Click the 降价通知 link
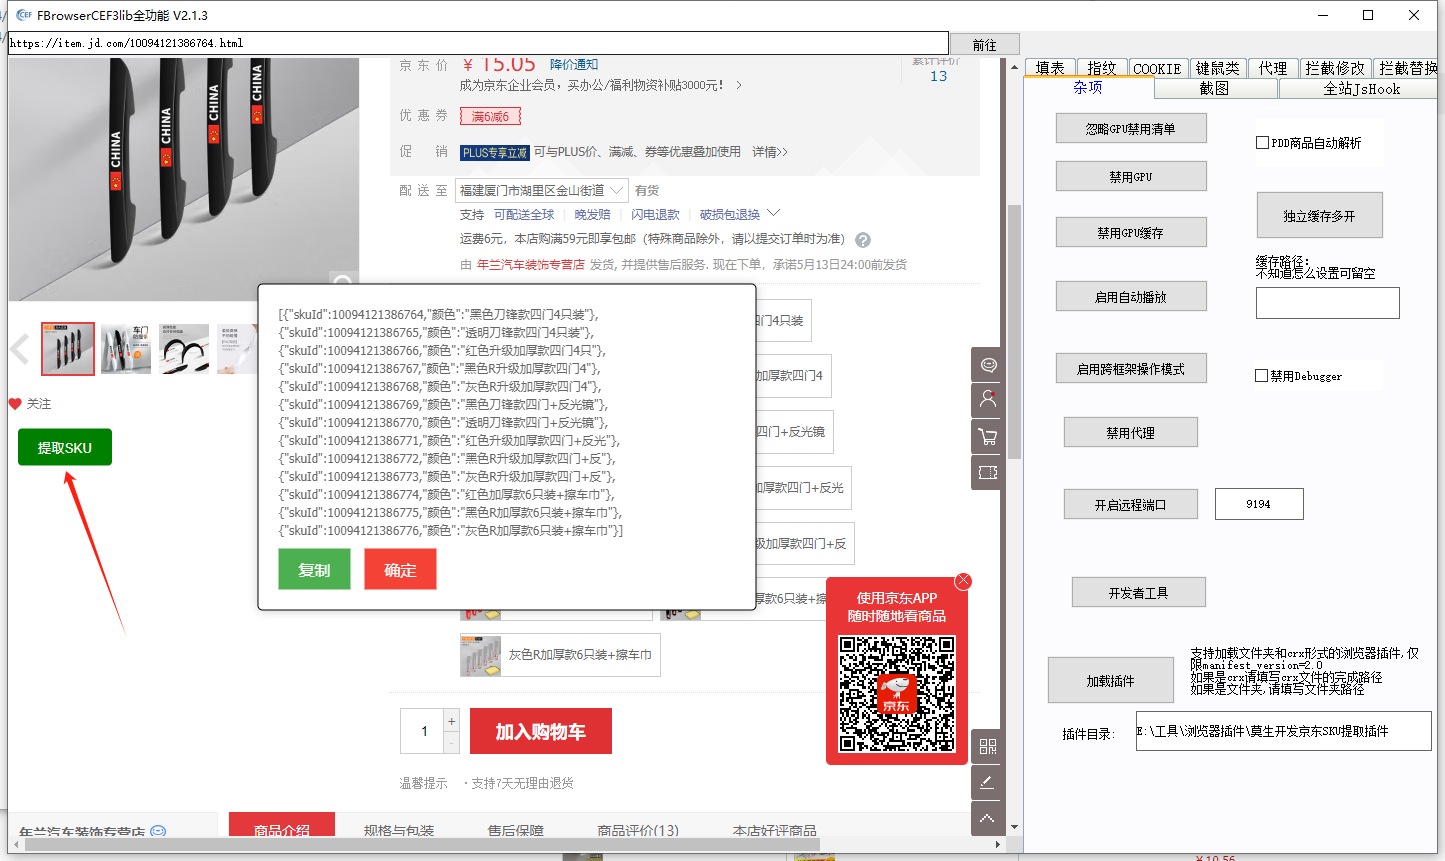The height and width of the screenshot is (861, 1445). [x=574, y=64]
